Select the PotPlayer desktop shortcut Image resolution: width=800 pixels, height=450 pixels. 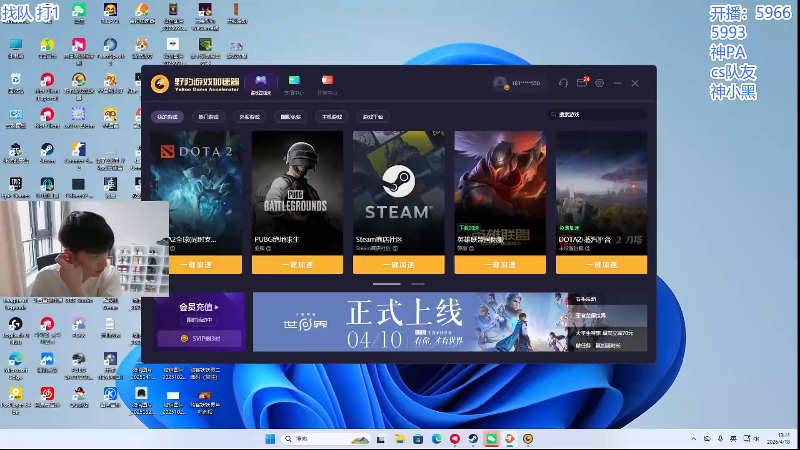[15, 400]
